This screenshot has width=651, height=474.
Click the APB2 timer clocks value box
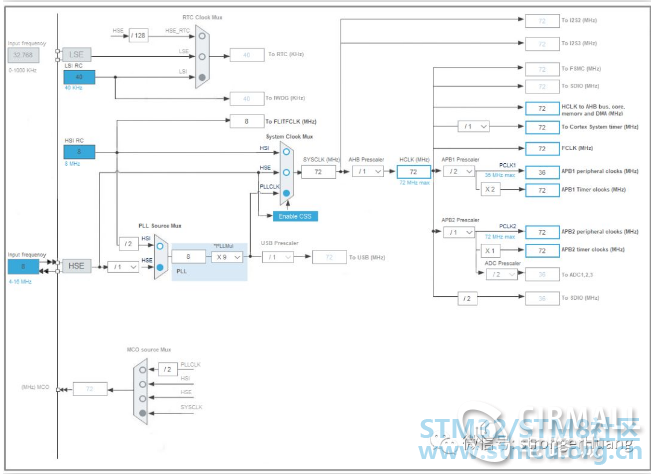tap(542, 251)
